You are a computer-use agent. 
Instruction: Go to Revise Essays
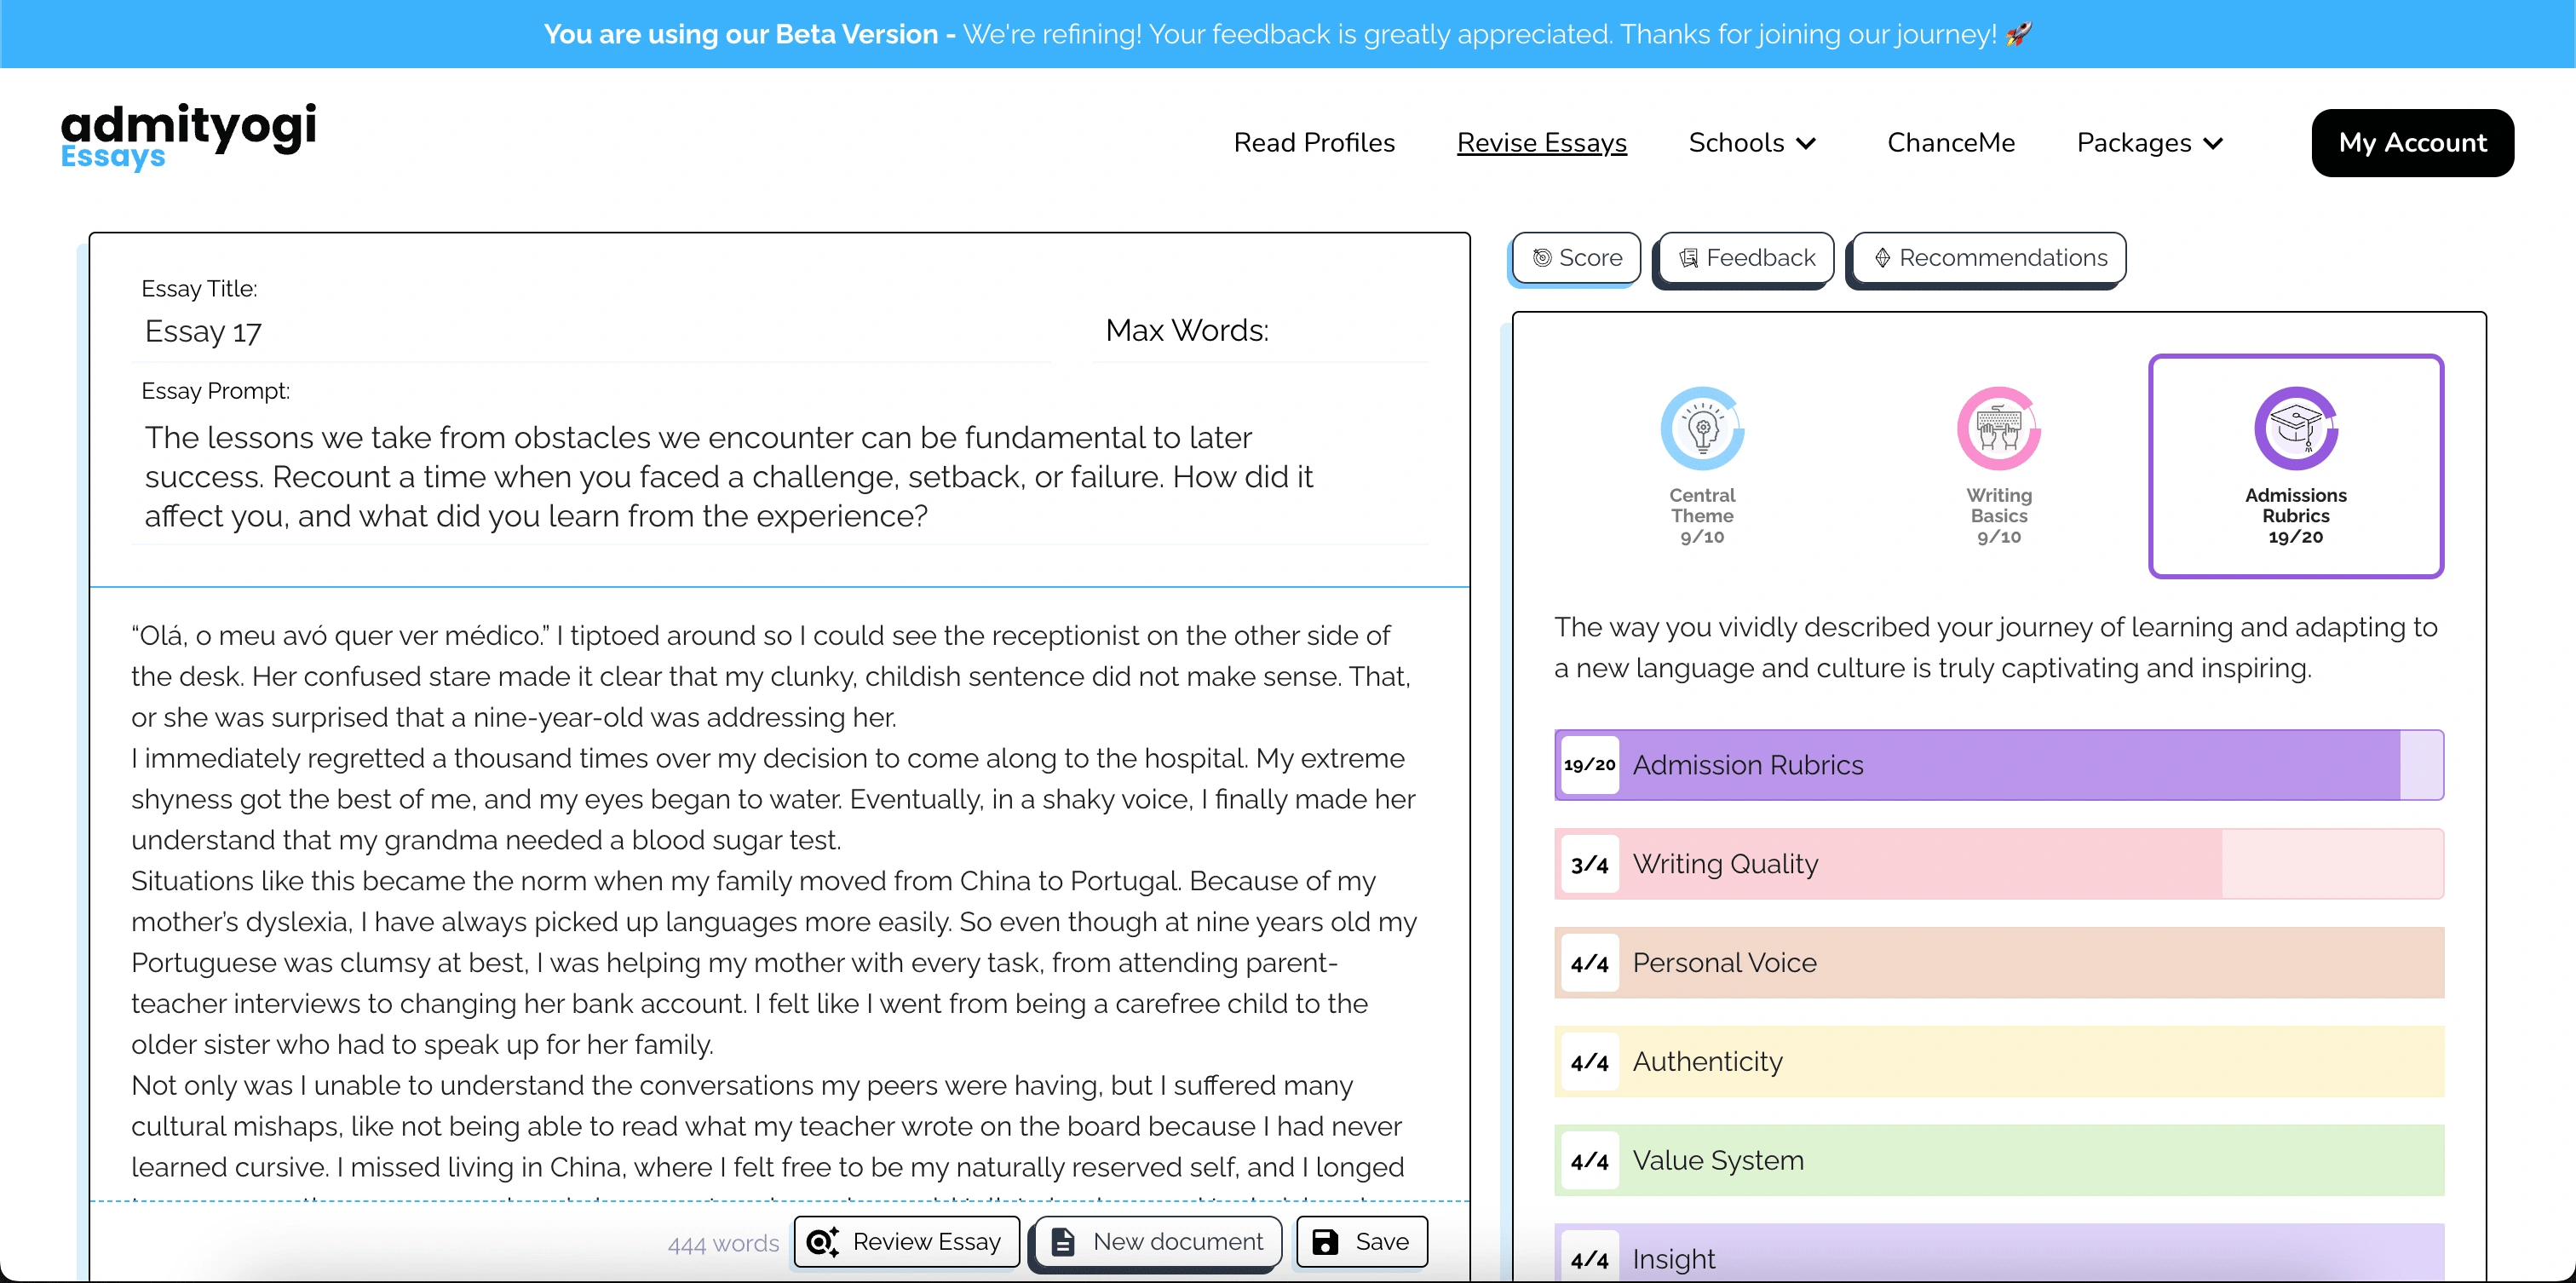(x=1541, y=143)
